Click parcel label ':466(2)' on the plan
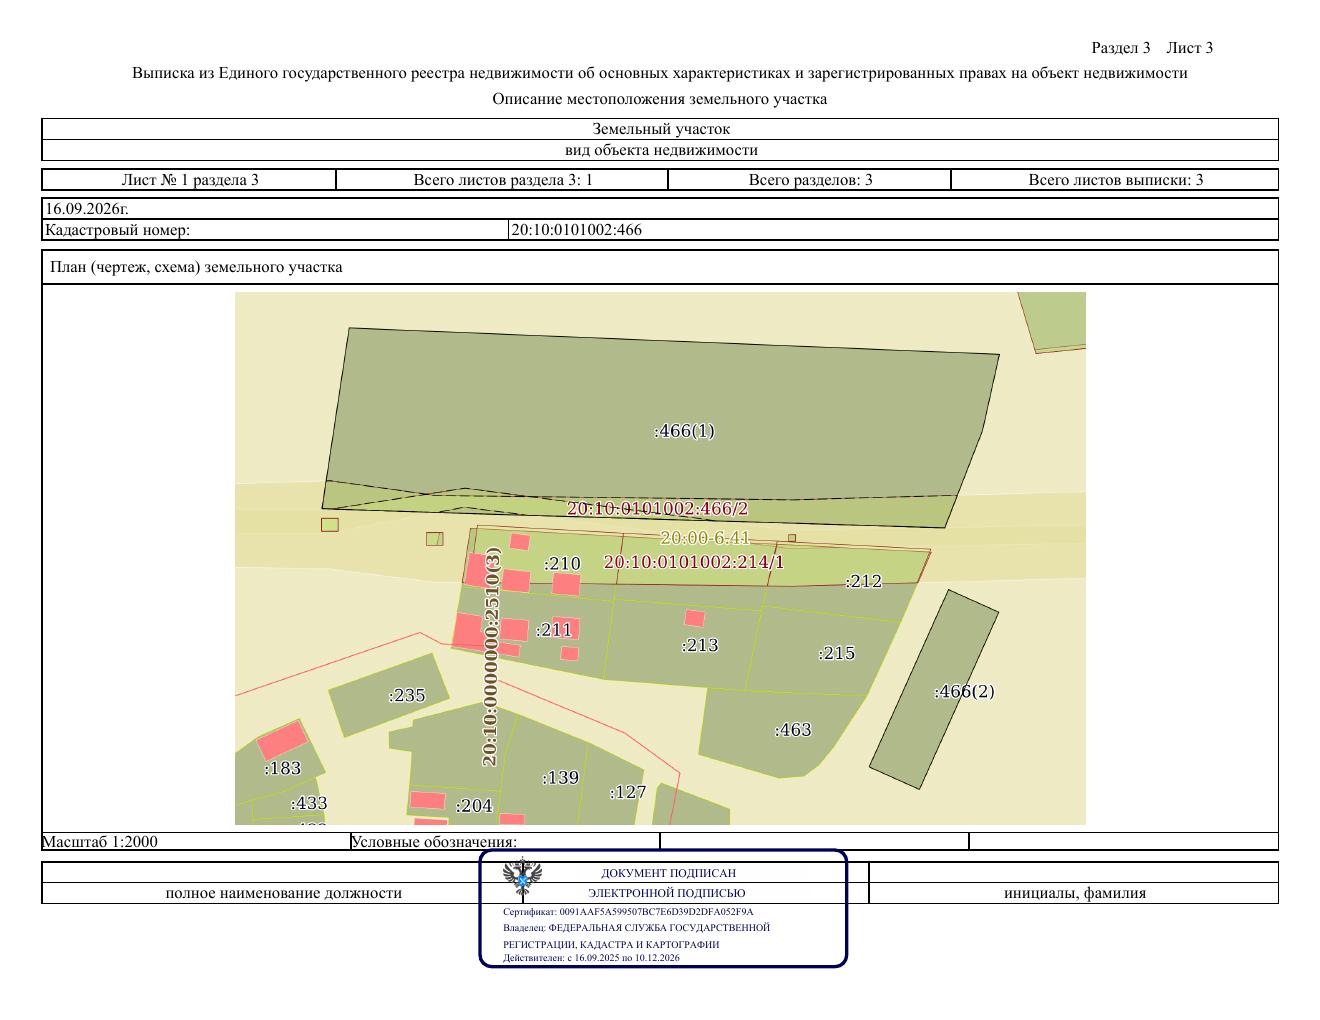Viewport: 1320px width, 1020px height. (x=965, y=691)
